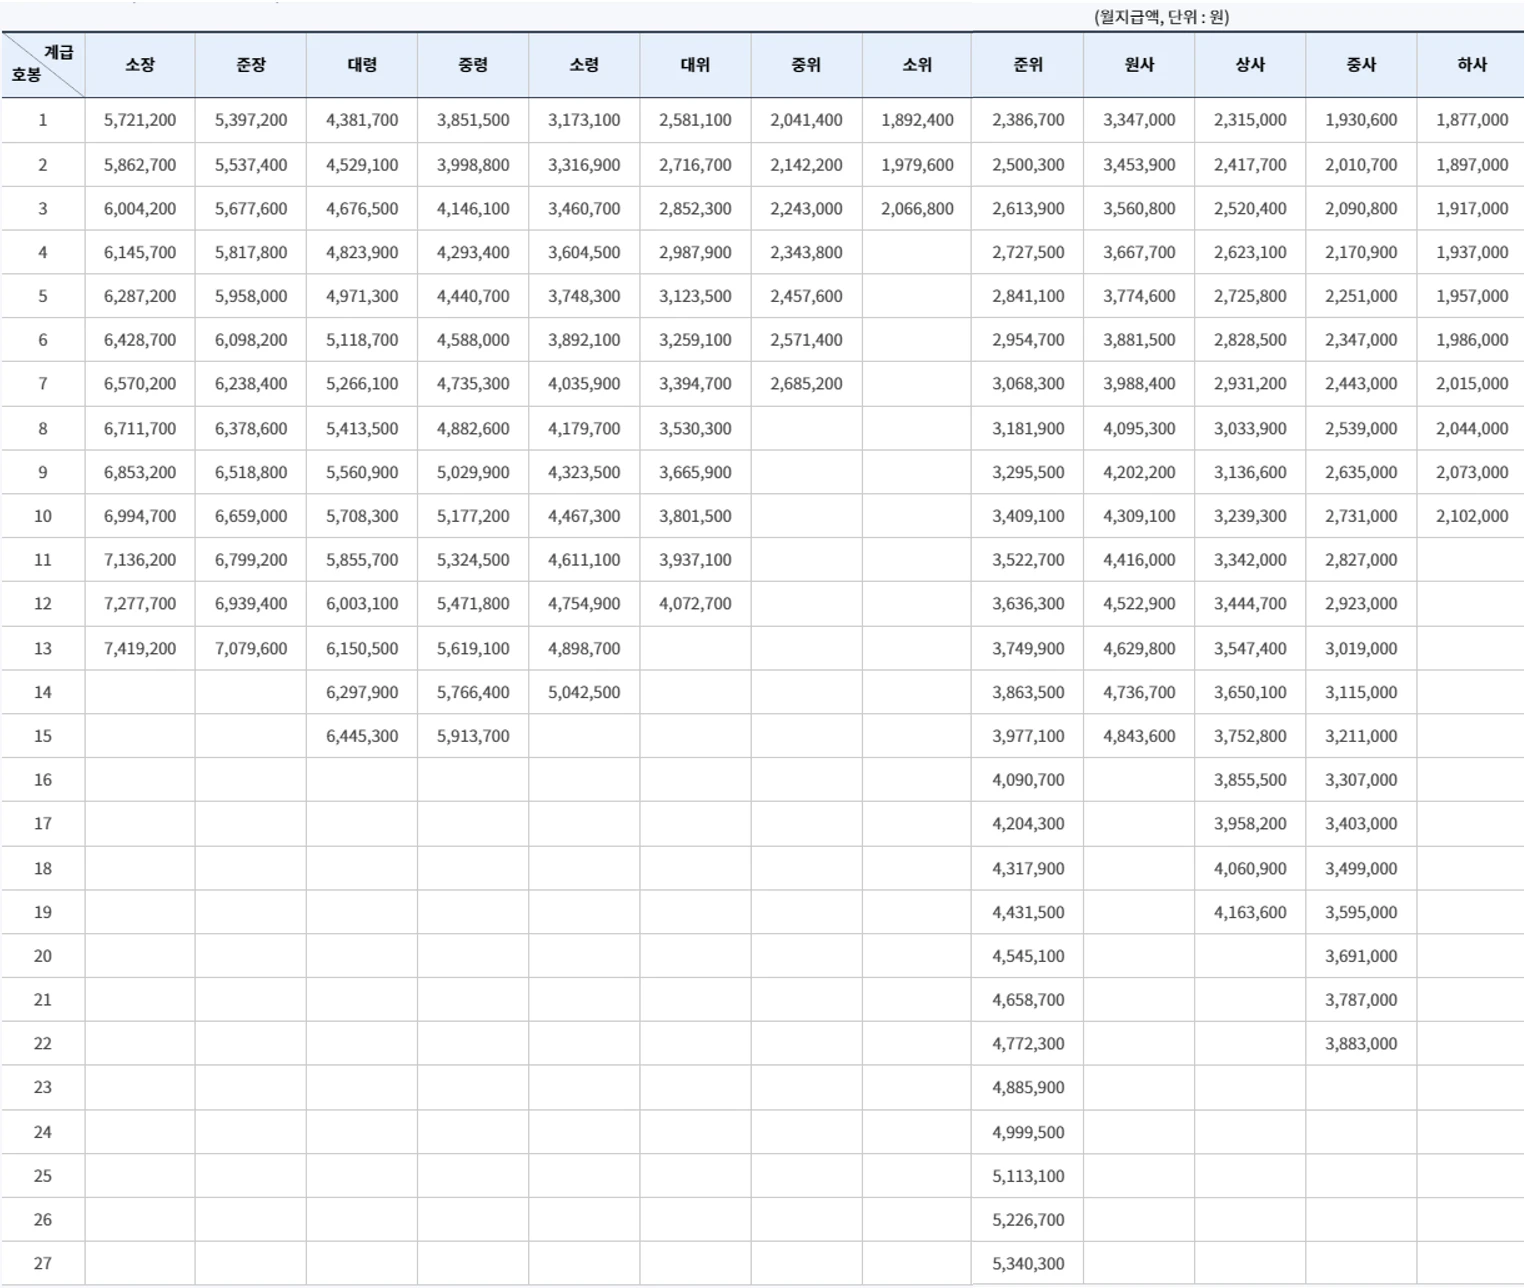Click the 2,685,200 value under 중위
The width and height of the screenshot is (1525, 1288).
coord(806,384)
